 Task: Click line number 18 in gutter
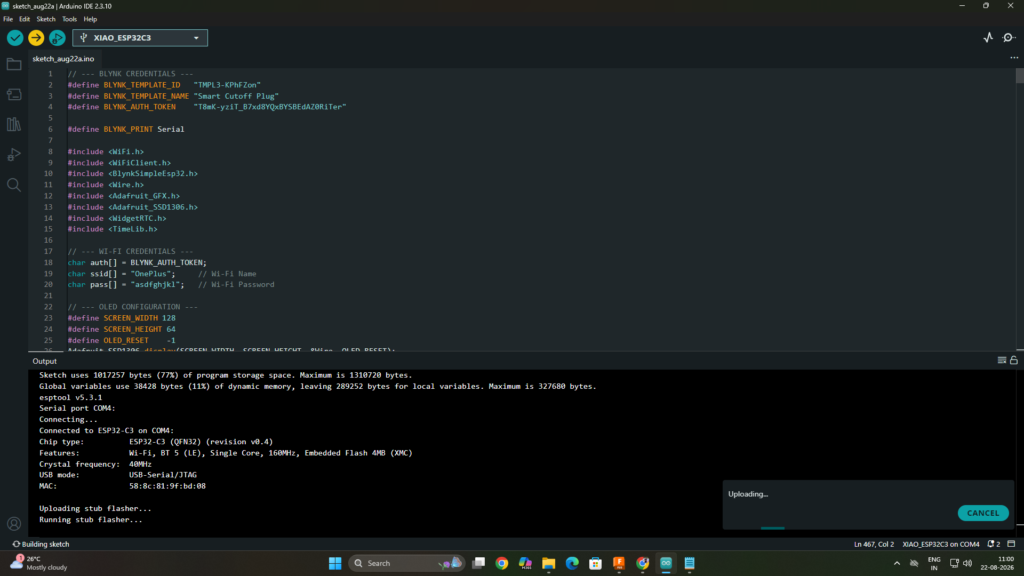click(x=48, y=263)
